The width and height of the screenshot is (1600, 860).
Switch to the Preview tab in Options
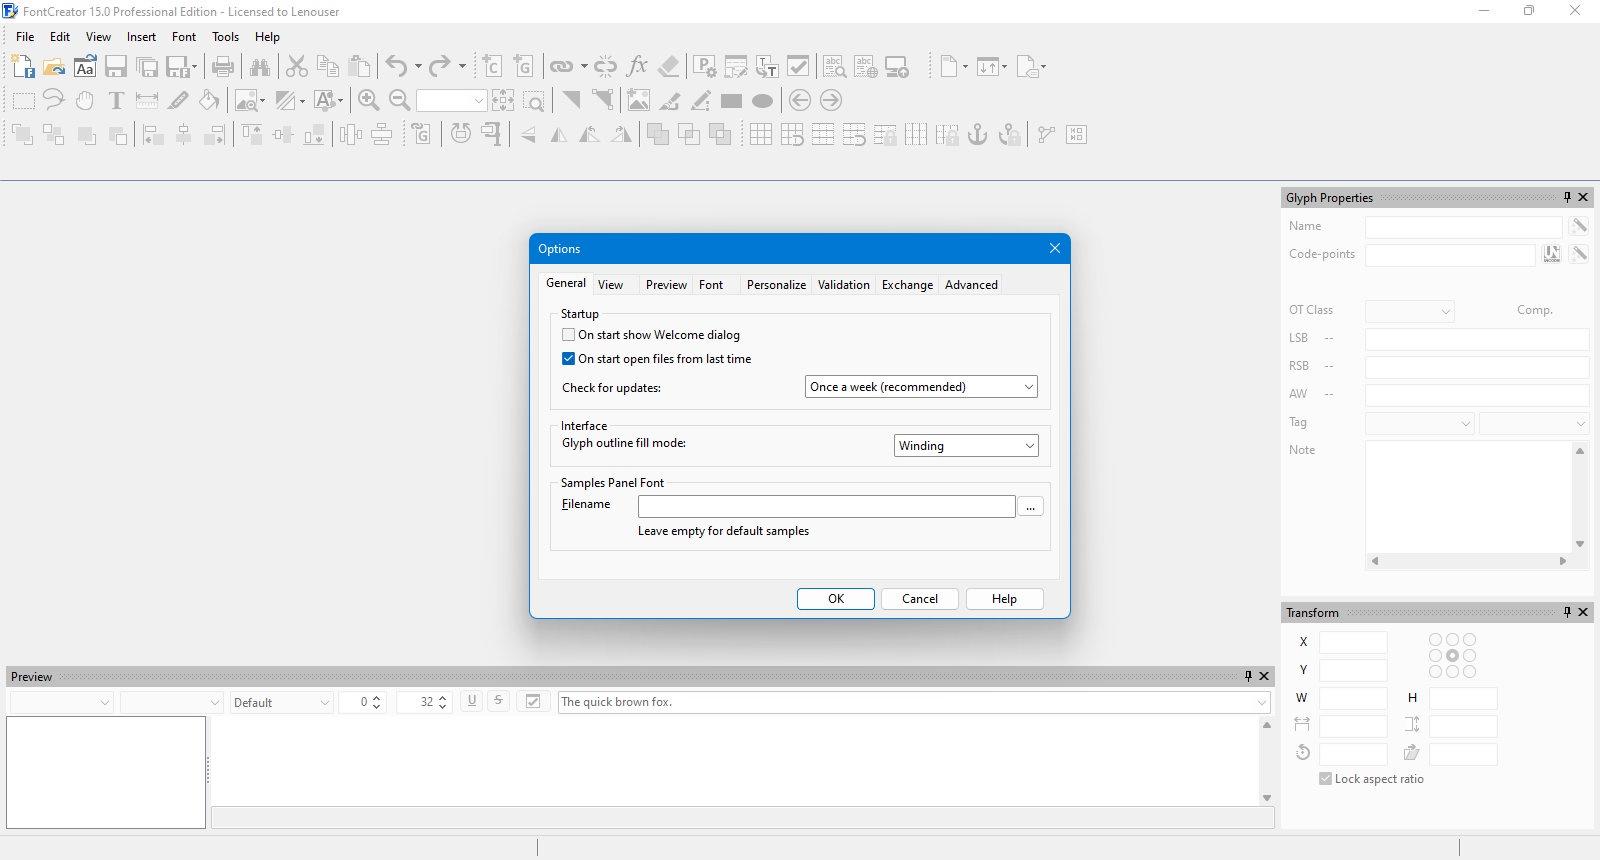pos(666,285)
